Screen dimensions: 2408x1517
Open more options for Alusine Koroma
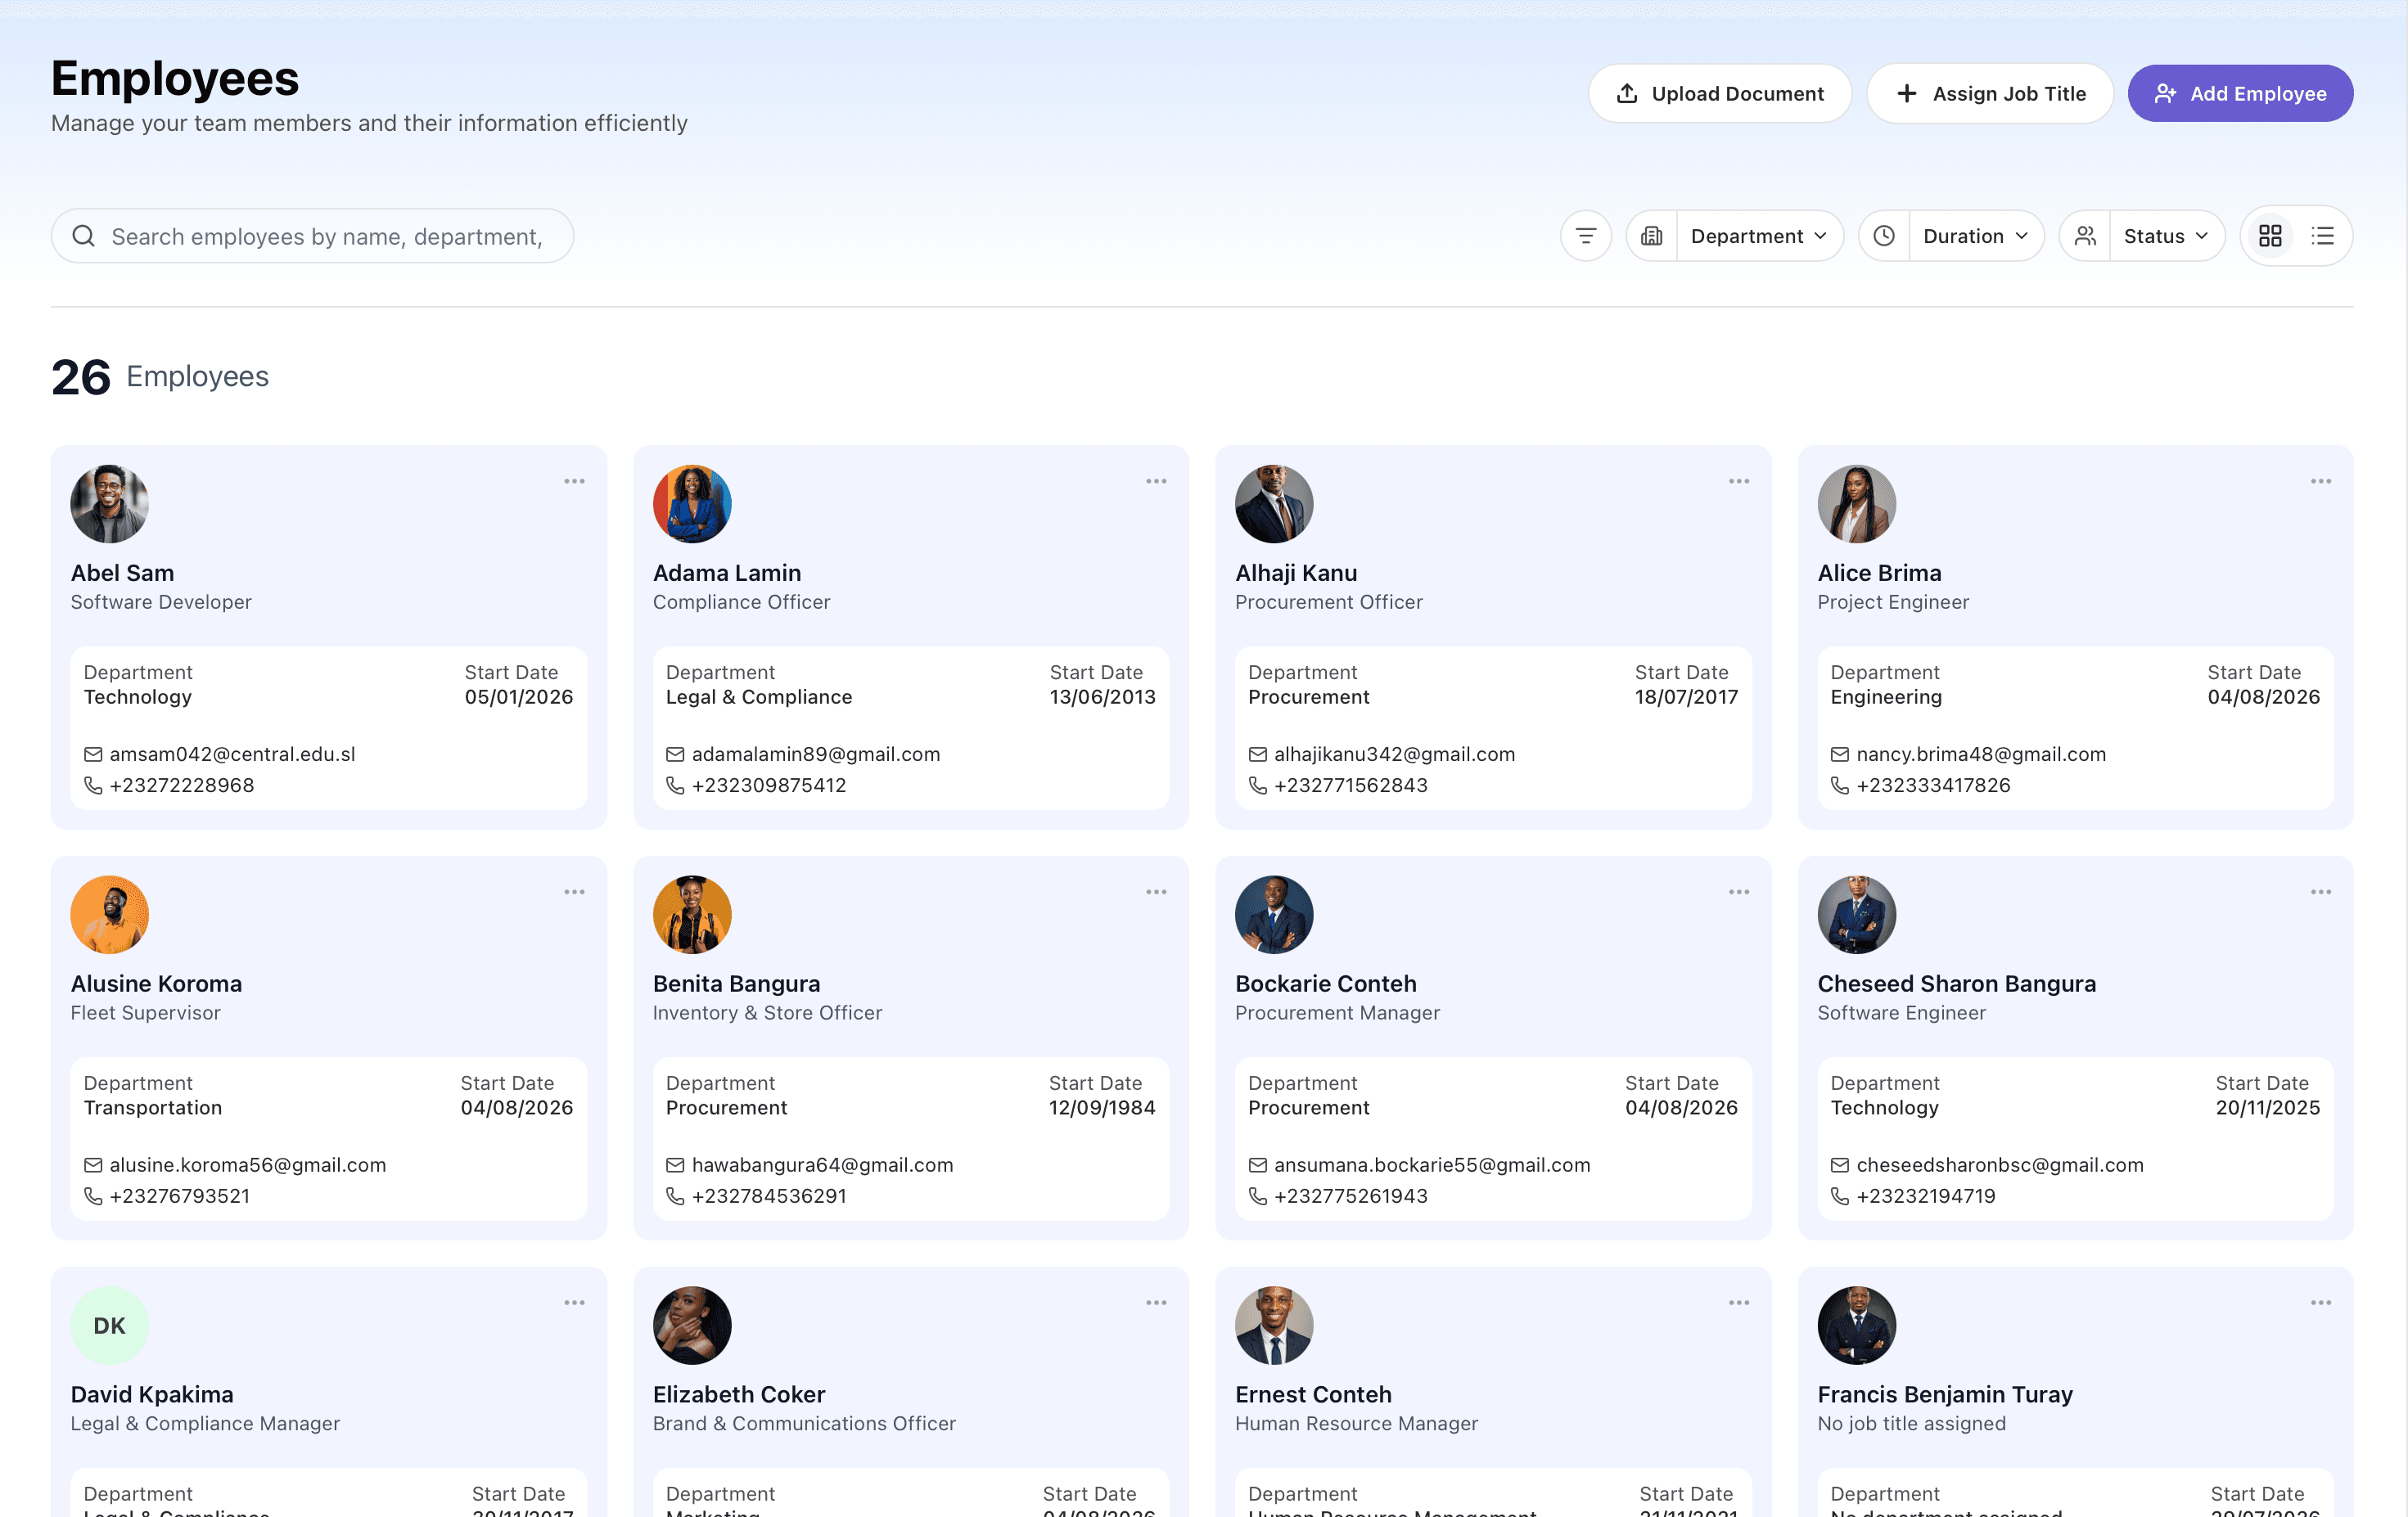[574, 892]
